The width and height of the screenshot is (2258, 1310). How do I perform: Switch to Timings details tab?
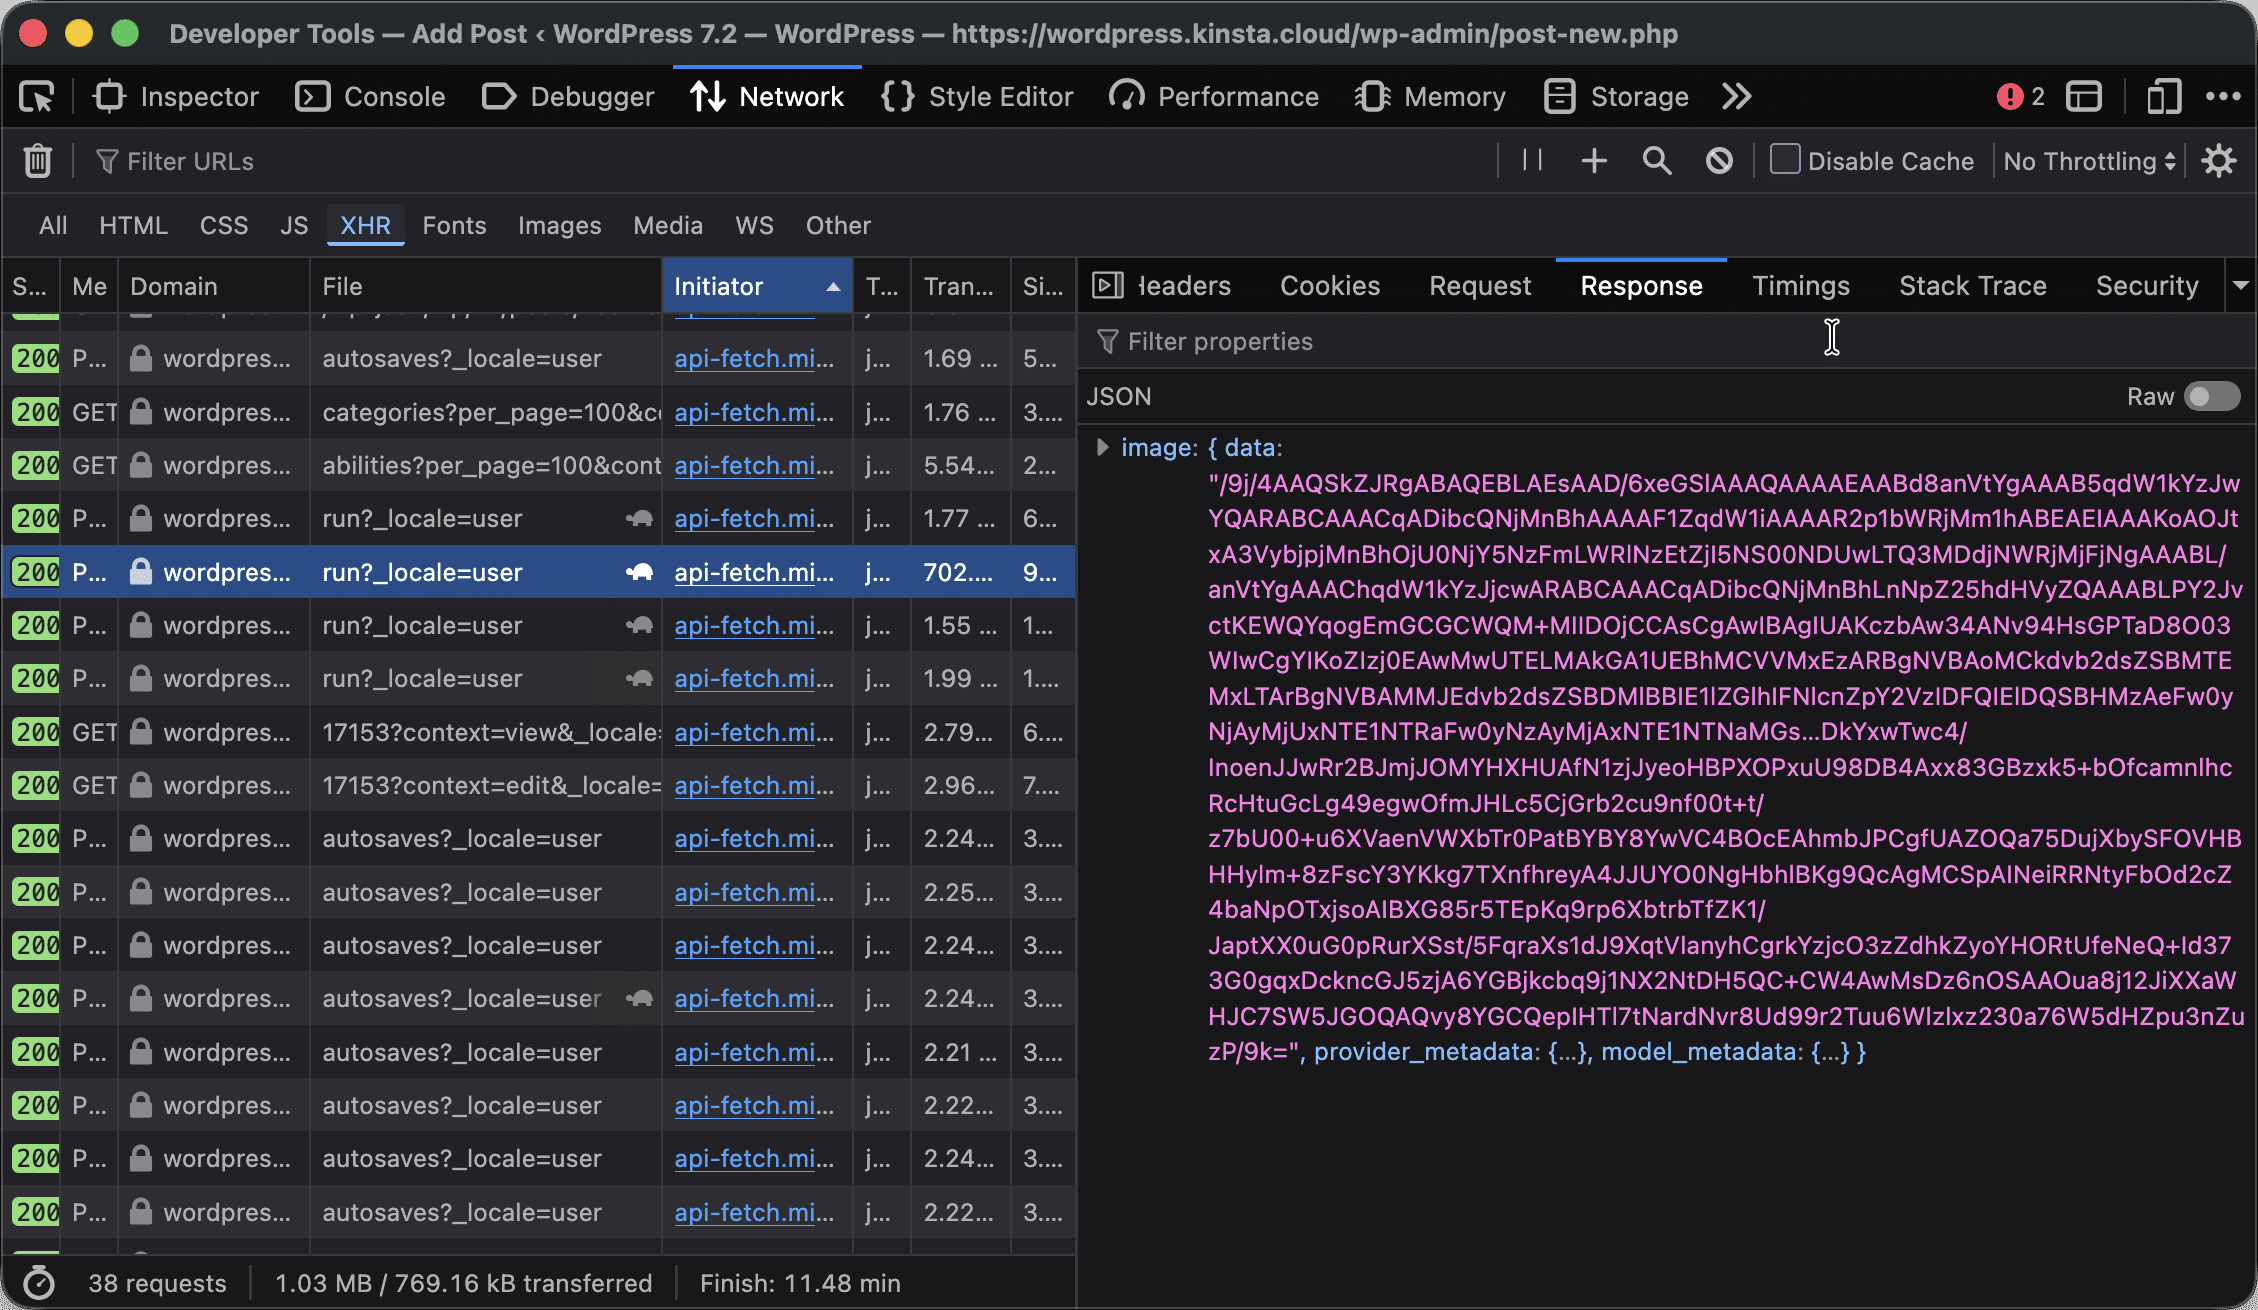click(1801, 286)
